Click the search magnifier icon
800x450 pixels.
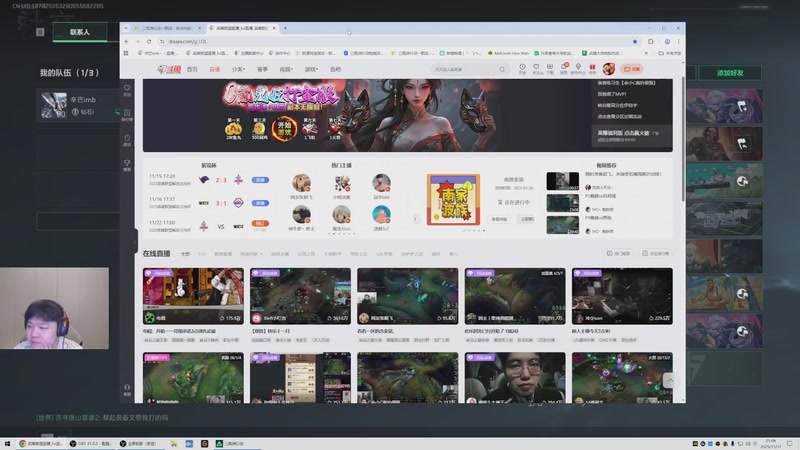503,69
